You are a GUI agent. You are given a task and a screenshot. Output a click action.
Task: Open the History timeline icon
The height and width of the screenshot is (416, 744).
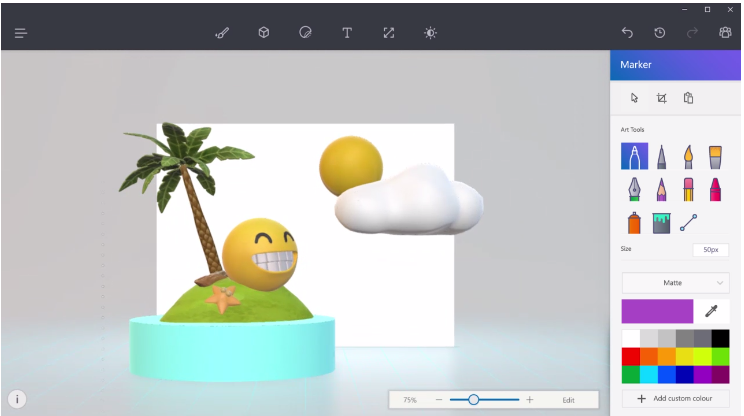coord(660,33)
